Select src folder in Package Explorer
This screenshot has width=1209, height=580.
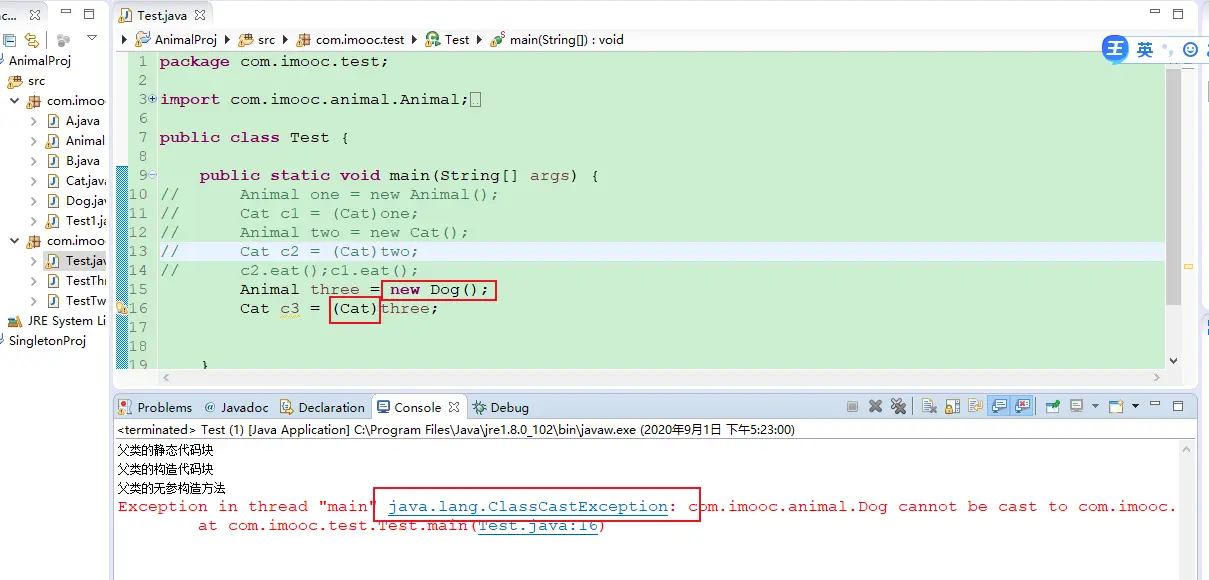[x=27, y=81]
